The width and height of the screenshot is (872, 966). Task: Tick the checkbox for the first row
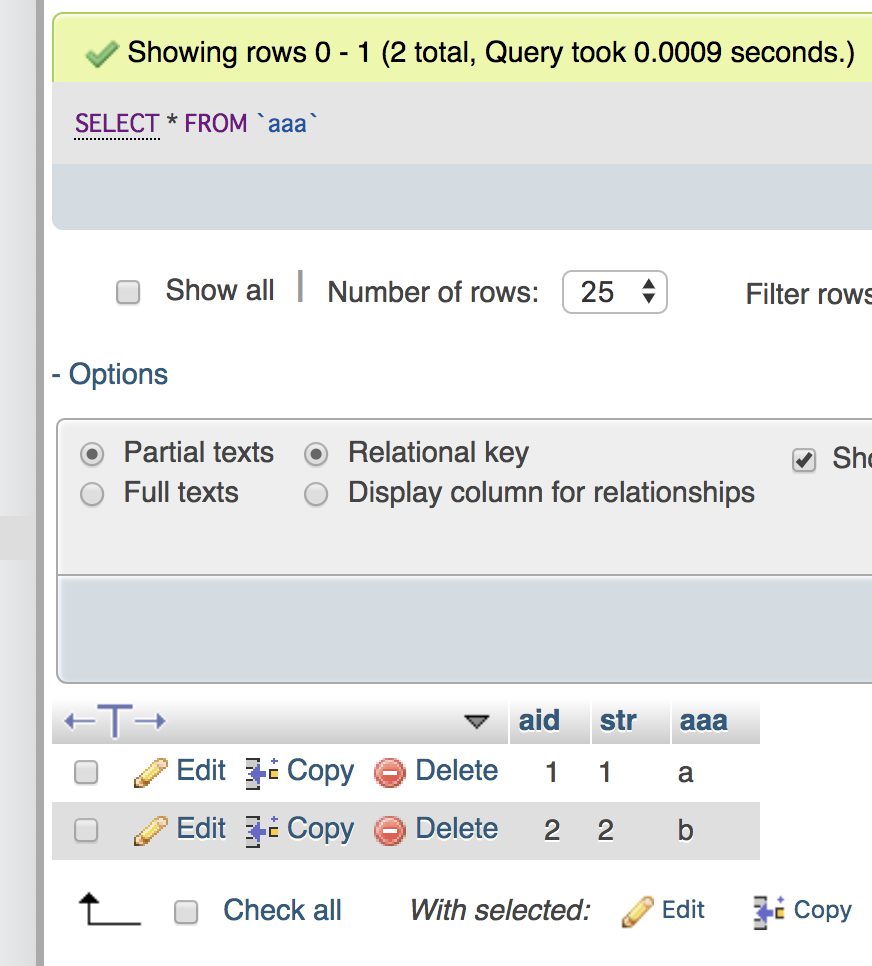coord(87,772)
